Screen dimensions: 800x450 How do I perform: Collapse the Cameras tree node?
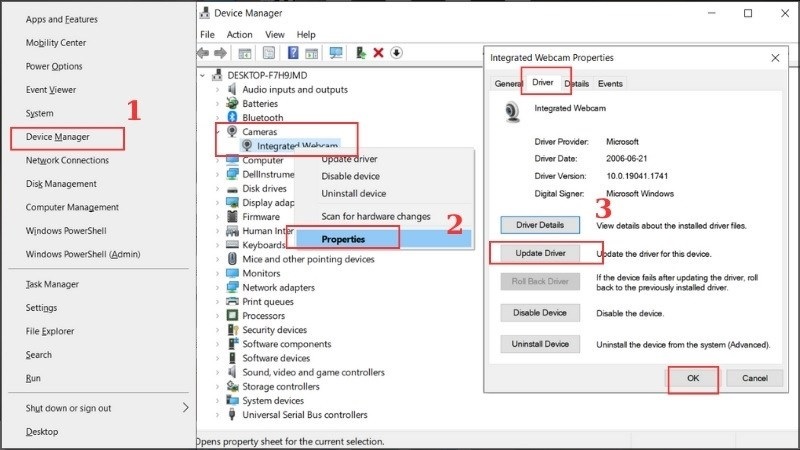tap(218, 131)
